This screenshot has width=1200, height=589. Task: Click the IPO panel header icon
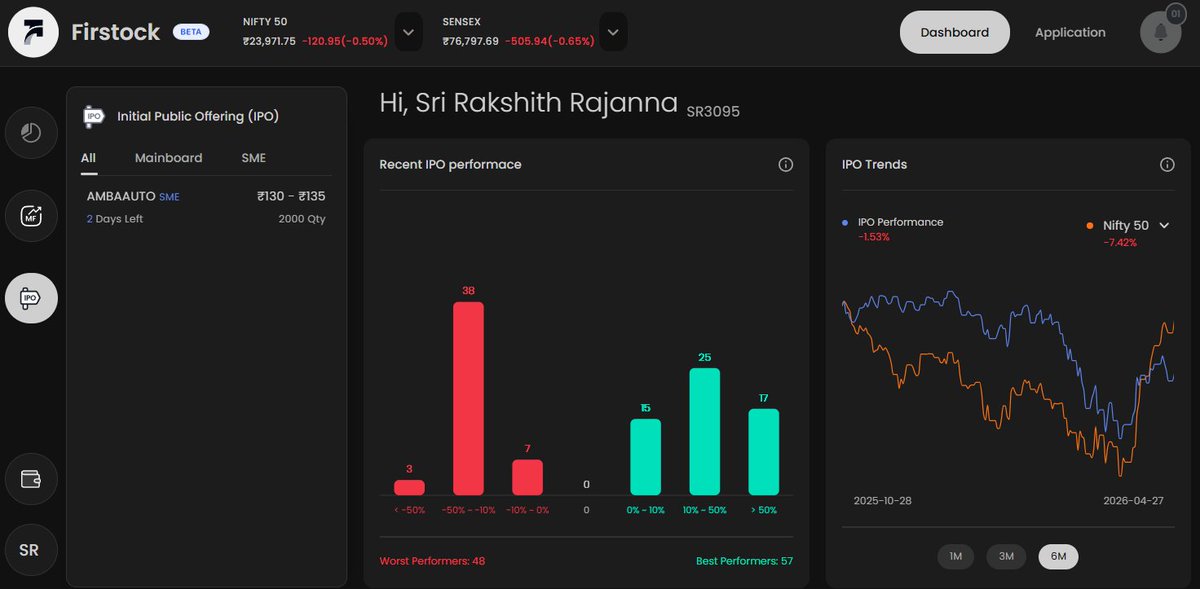[x=94, y=116]
